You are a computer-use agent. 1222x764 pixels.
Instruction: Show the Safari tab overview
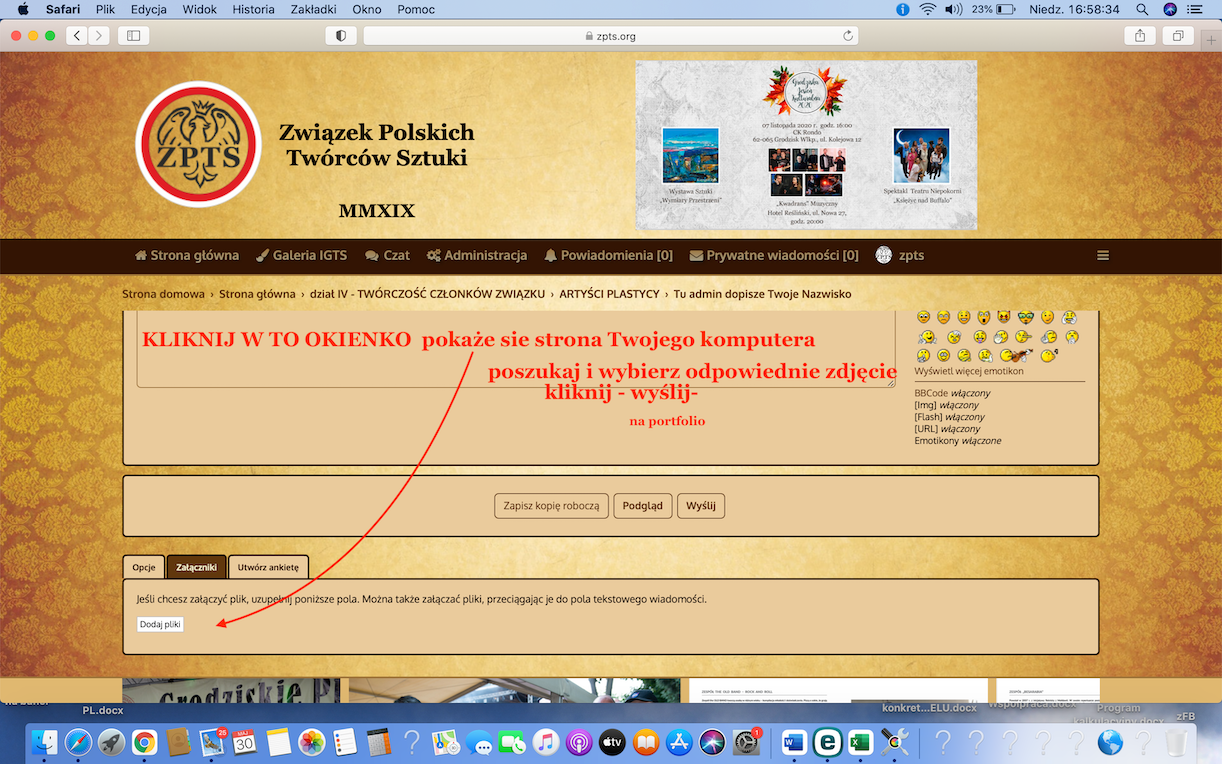pos(1178,36)
